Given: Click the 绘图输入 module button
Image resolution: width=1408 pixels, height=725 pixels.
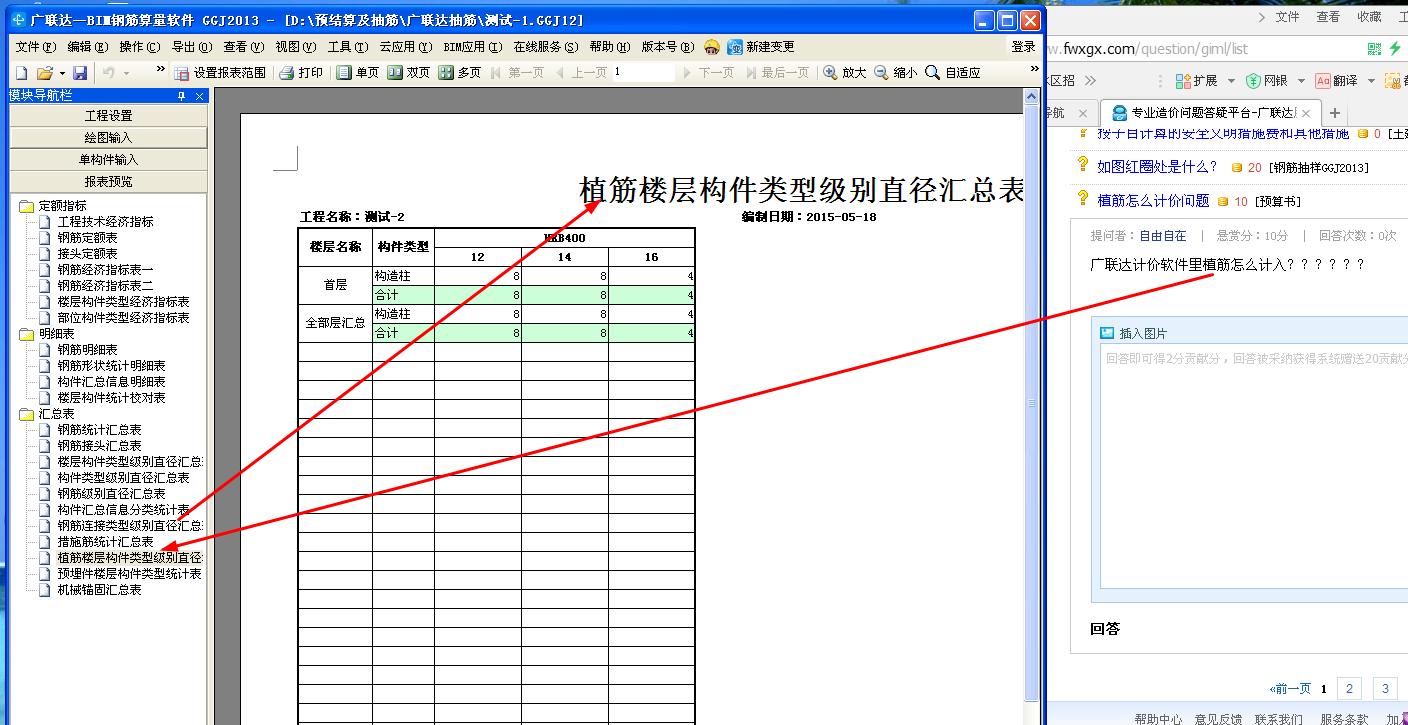Looking at the screenshot, I should point(108,138).
